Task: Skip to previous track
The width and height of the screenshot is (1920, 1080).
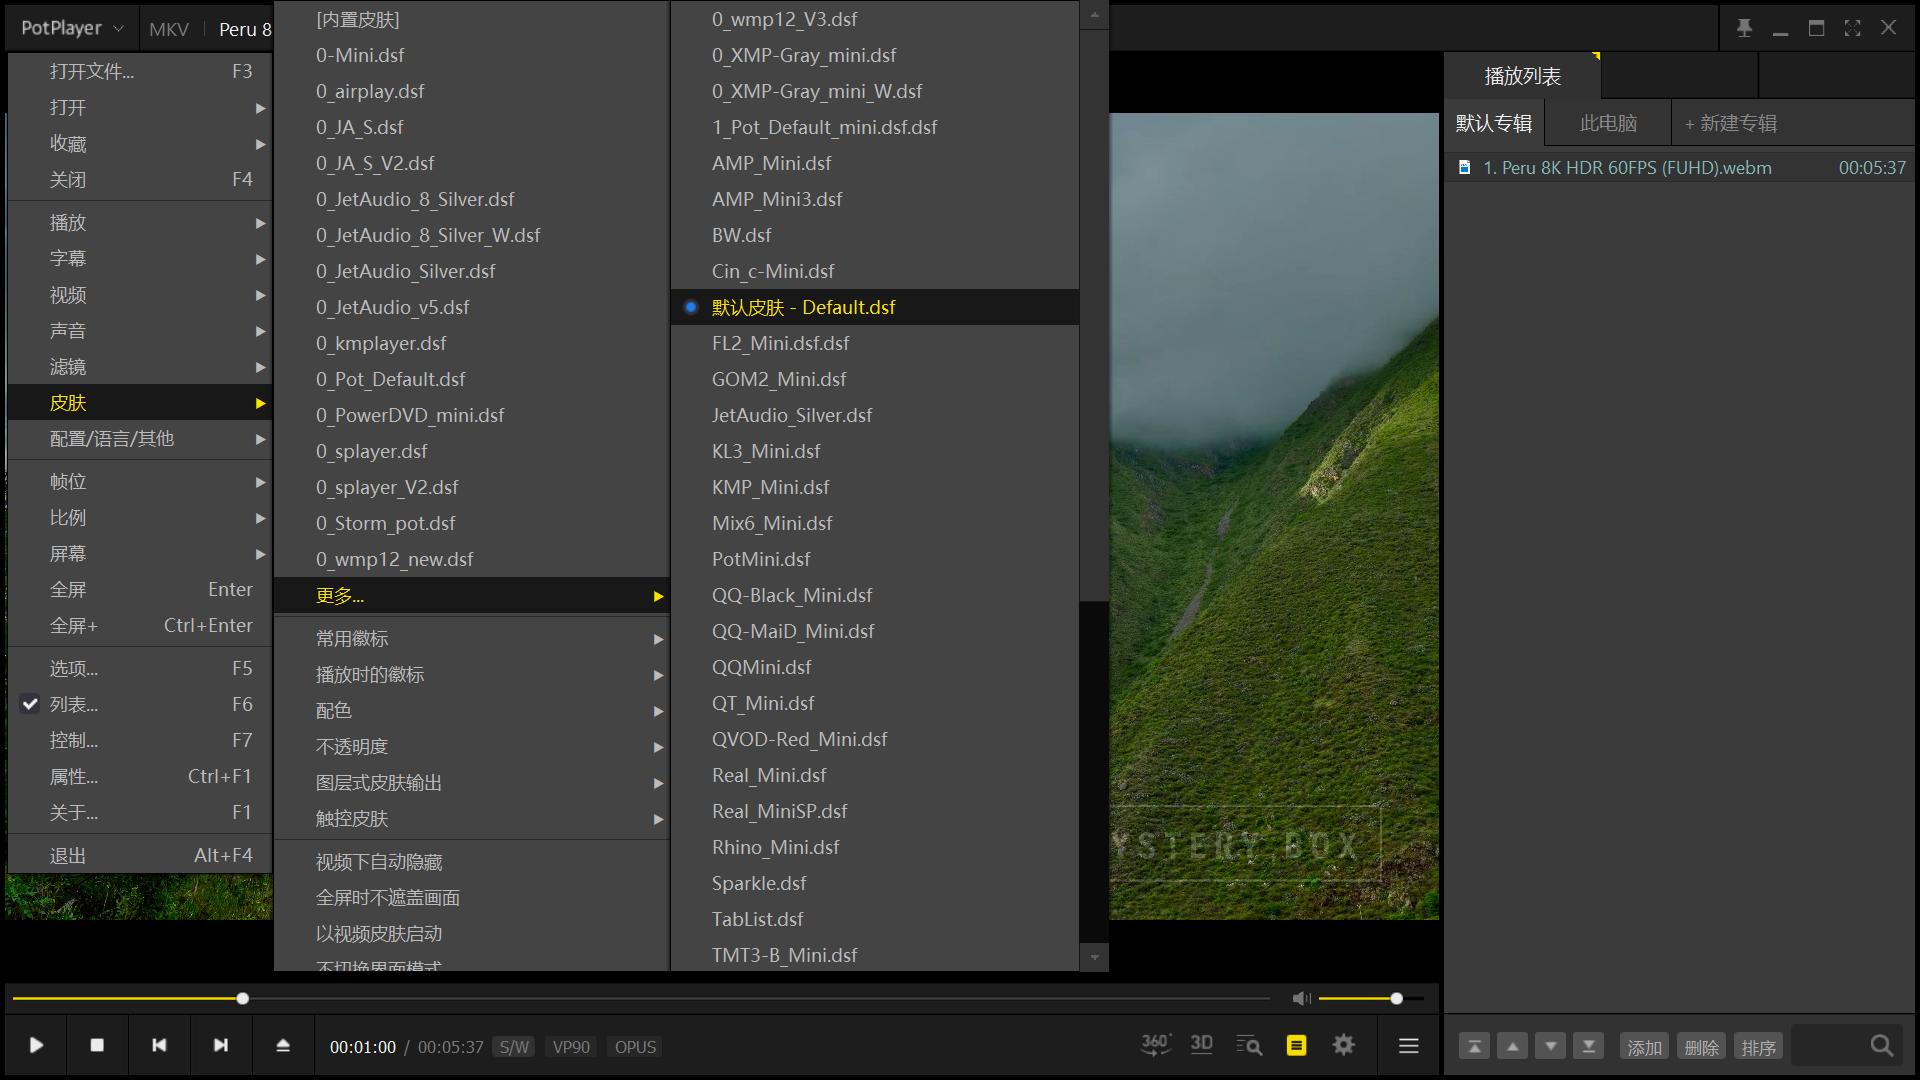Action: [159, 1046]
